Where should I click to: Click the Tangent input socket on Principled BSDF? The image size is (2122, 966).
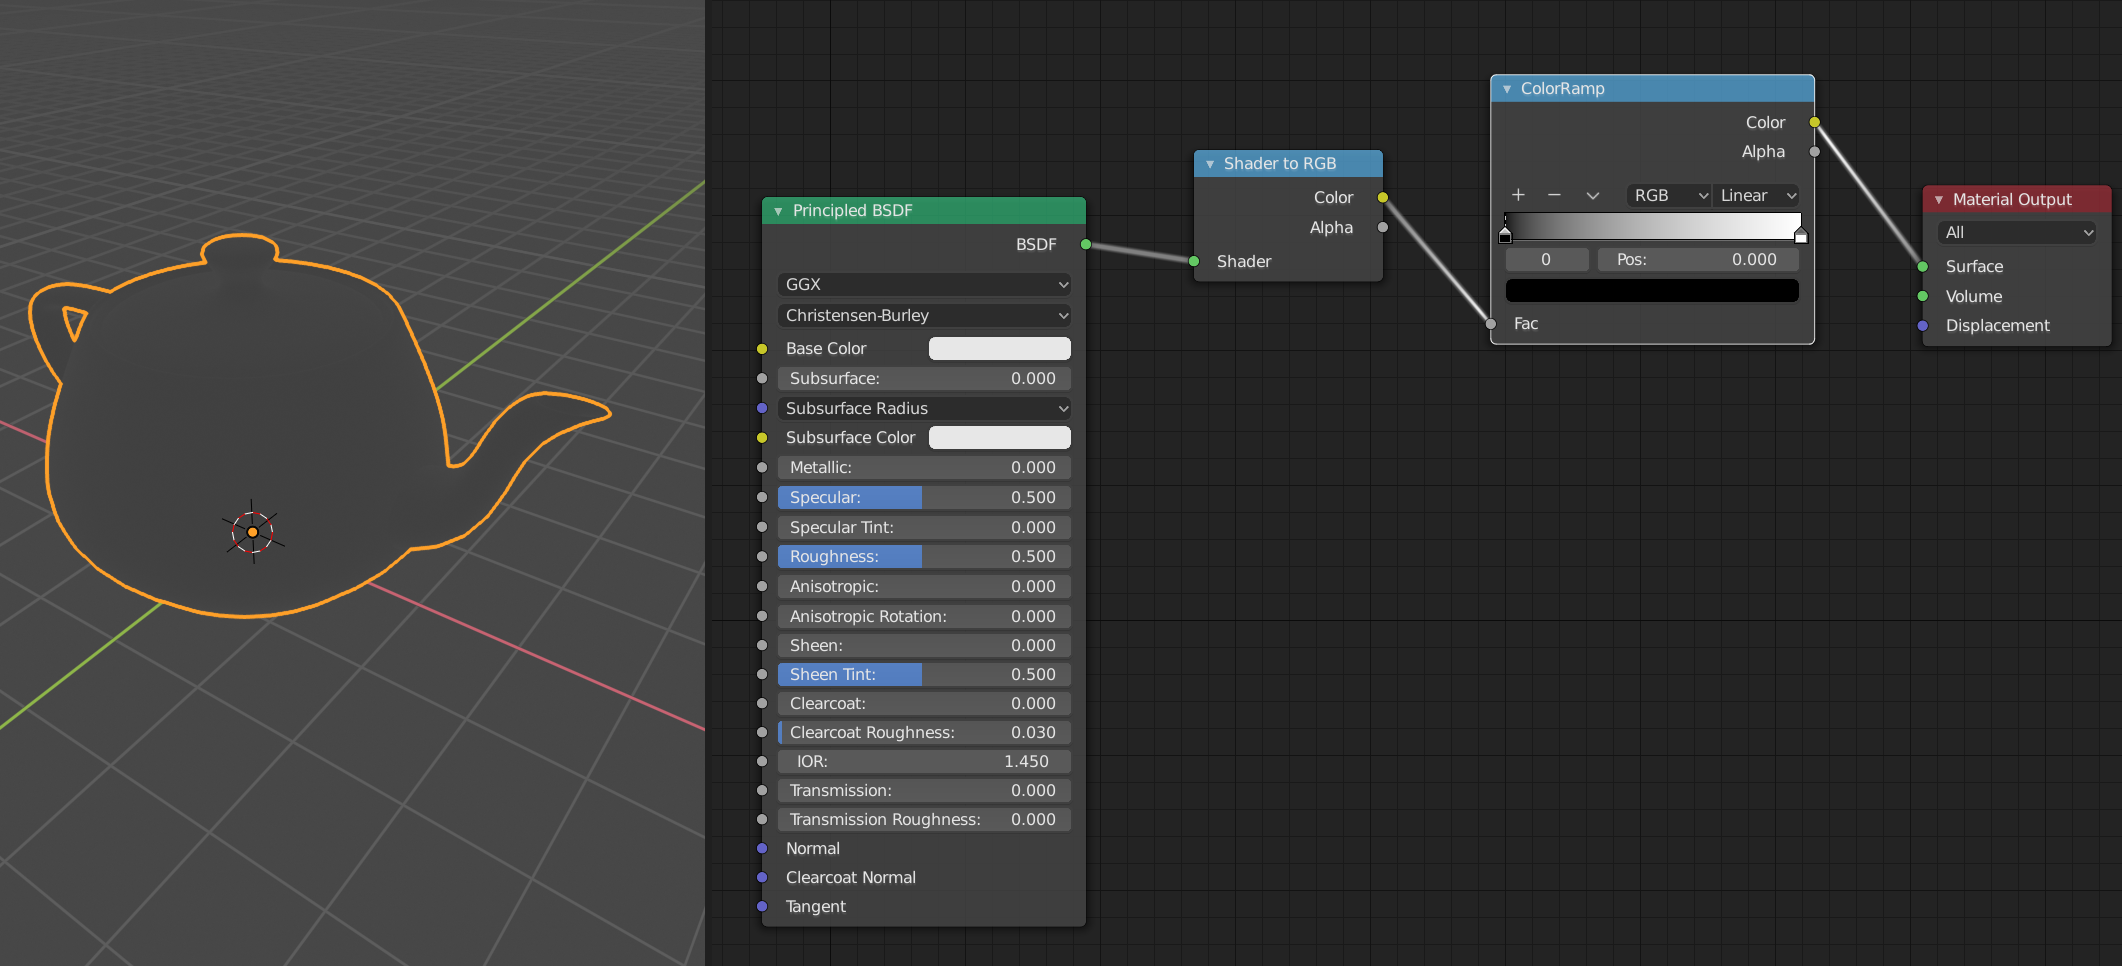pos(762,907)
